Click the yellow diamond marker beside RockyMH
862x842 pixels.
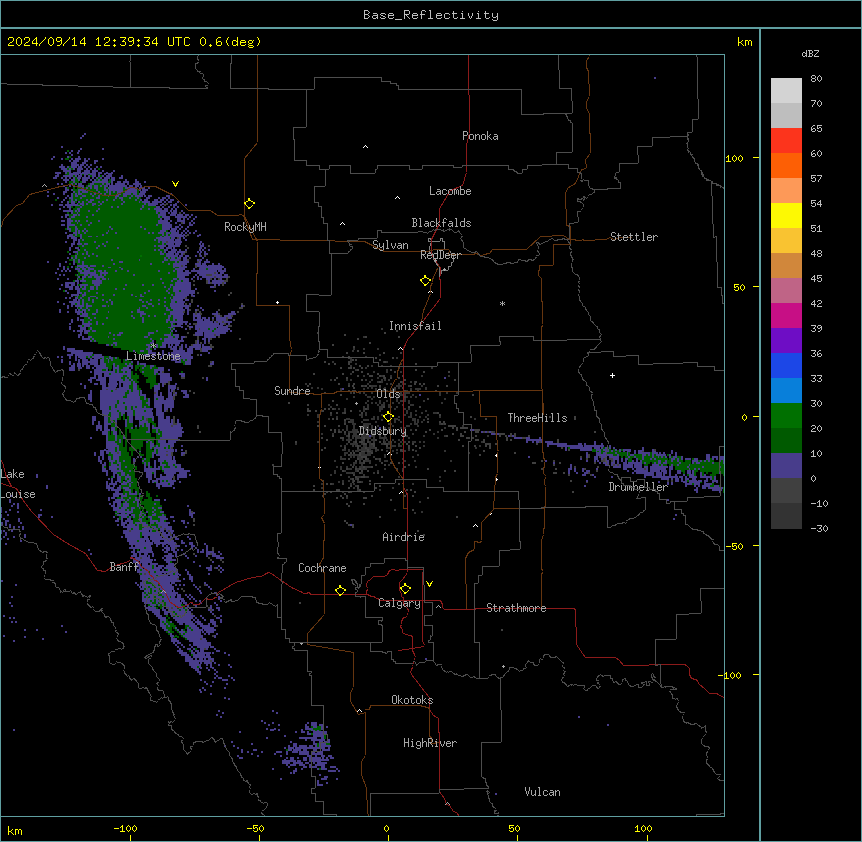250,204
